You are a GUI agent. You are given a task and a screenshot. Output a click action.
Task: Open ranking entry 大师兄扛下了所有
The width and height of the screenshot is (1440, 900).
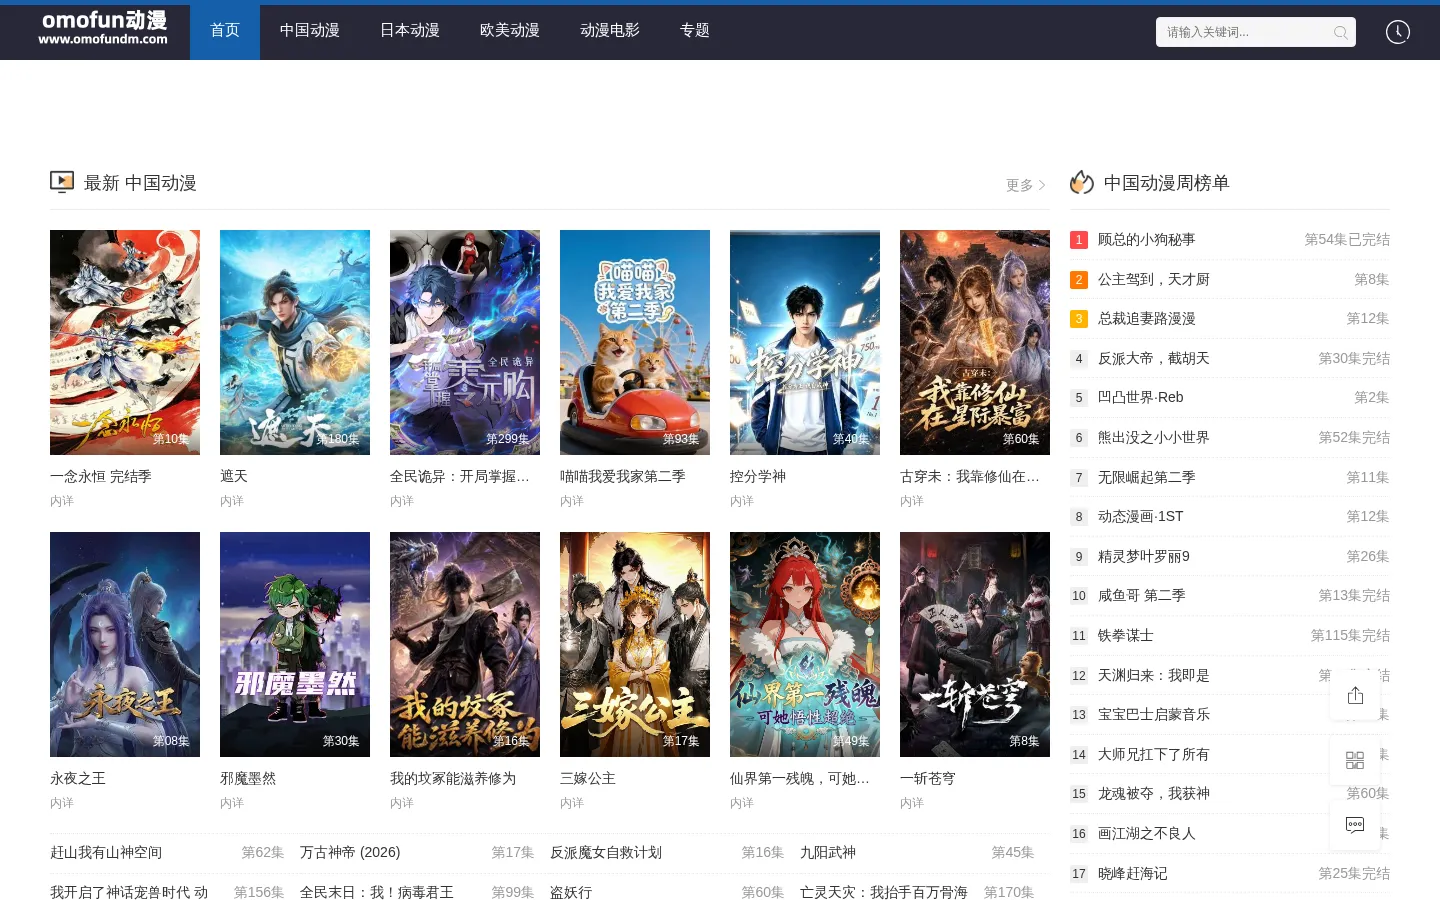coord(1154,754)
